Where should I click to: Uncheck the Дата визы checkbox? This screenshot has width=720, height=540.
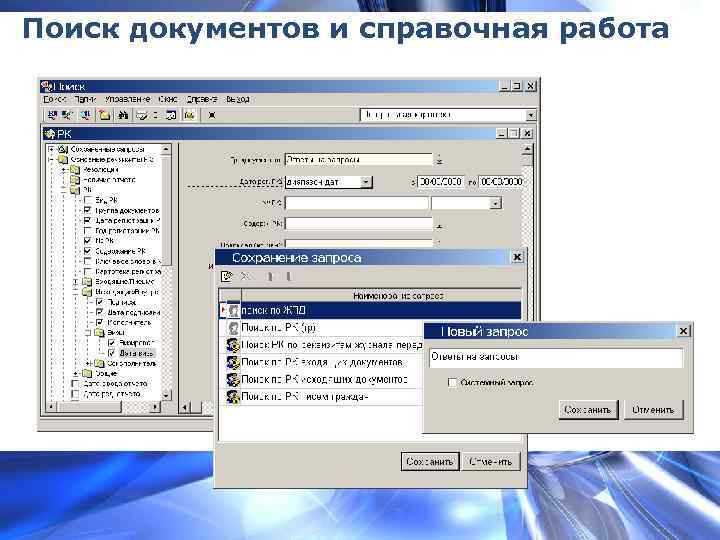pos(112,353)
